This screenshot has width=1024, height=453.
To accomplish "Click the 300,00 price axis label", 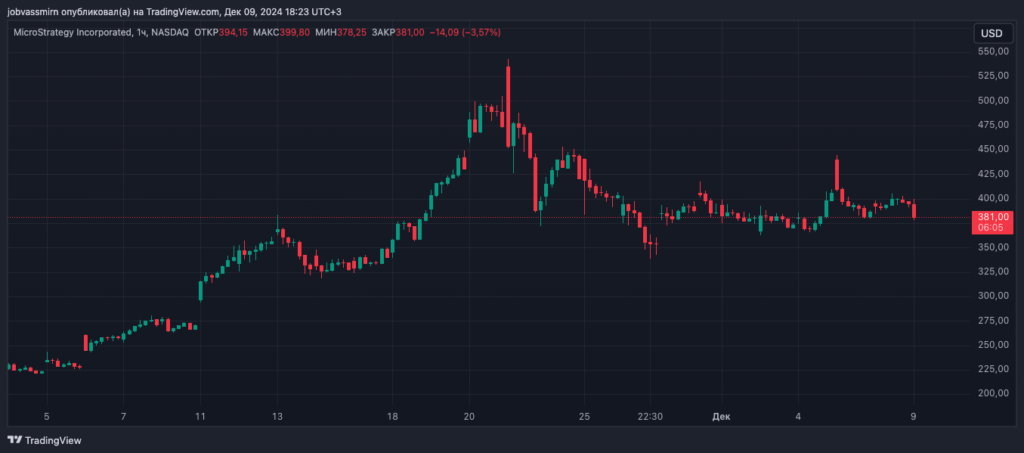I will (992, 296).
